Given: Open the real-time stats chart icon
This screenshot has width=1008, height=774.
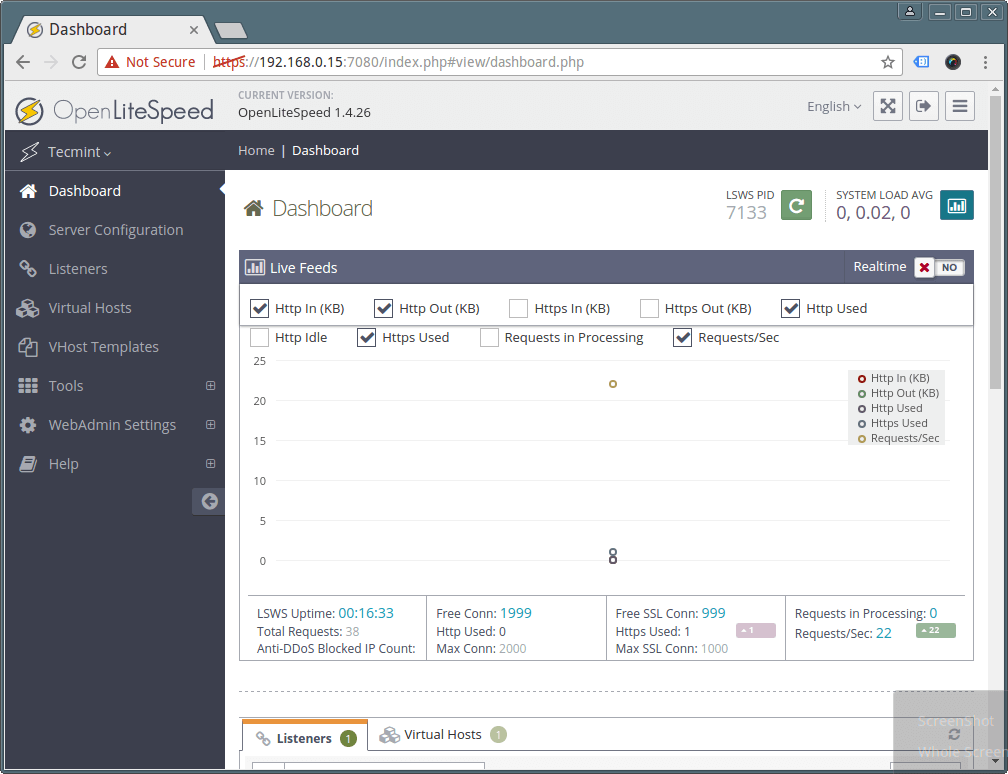Looking at the screenshot, I should [x=957, y=205].
